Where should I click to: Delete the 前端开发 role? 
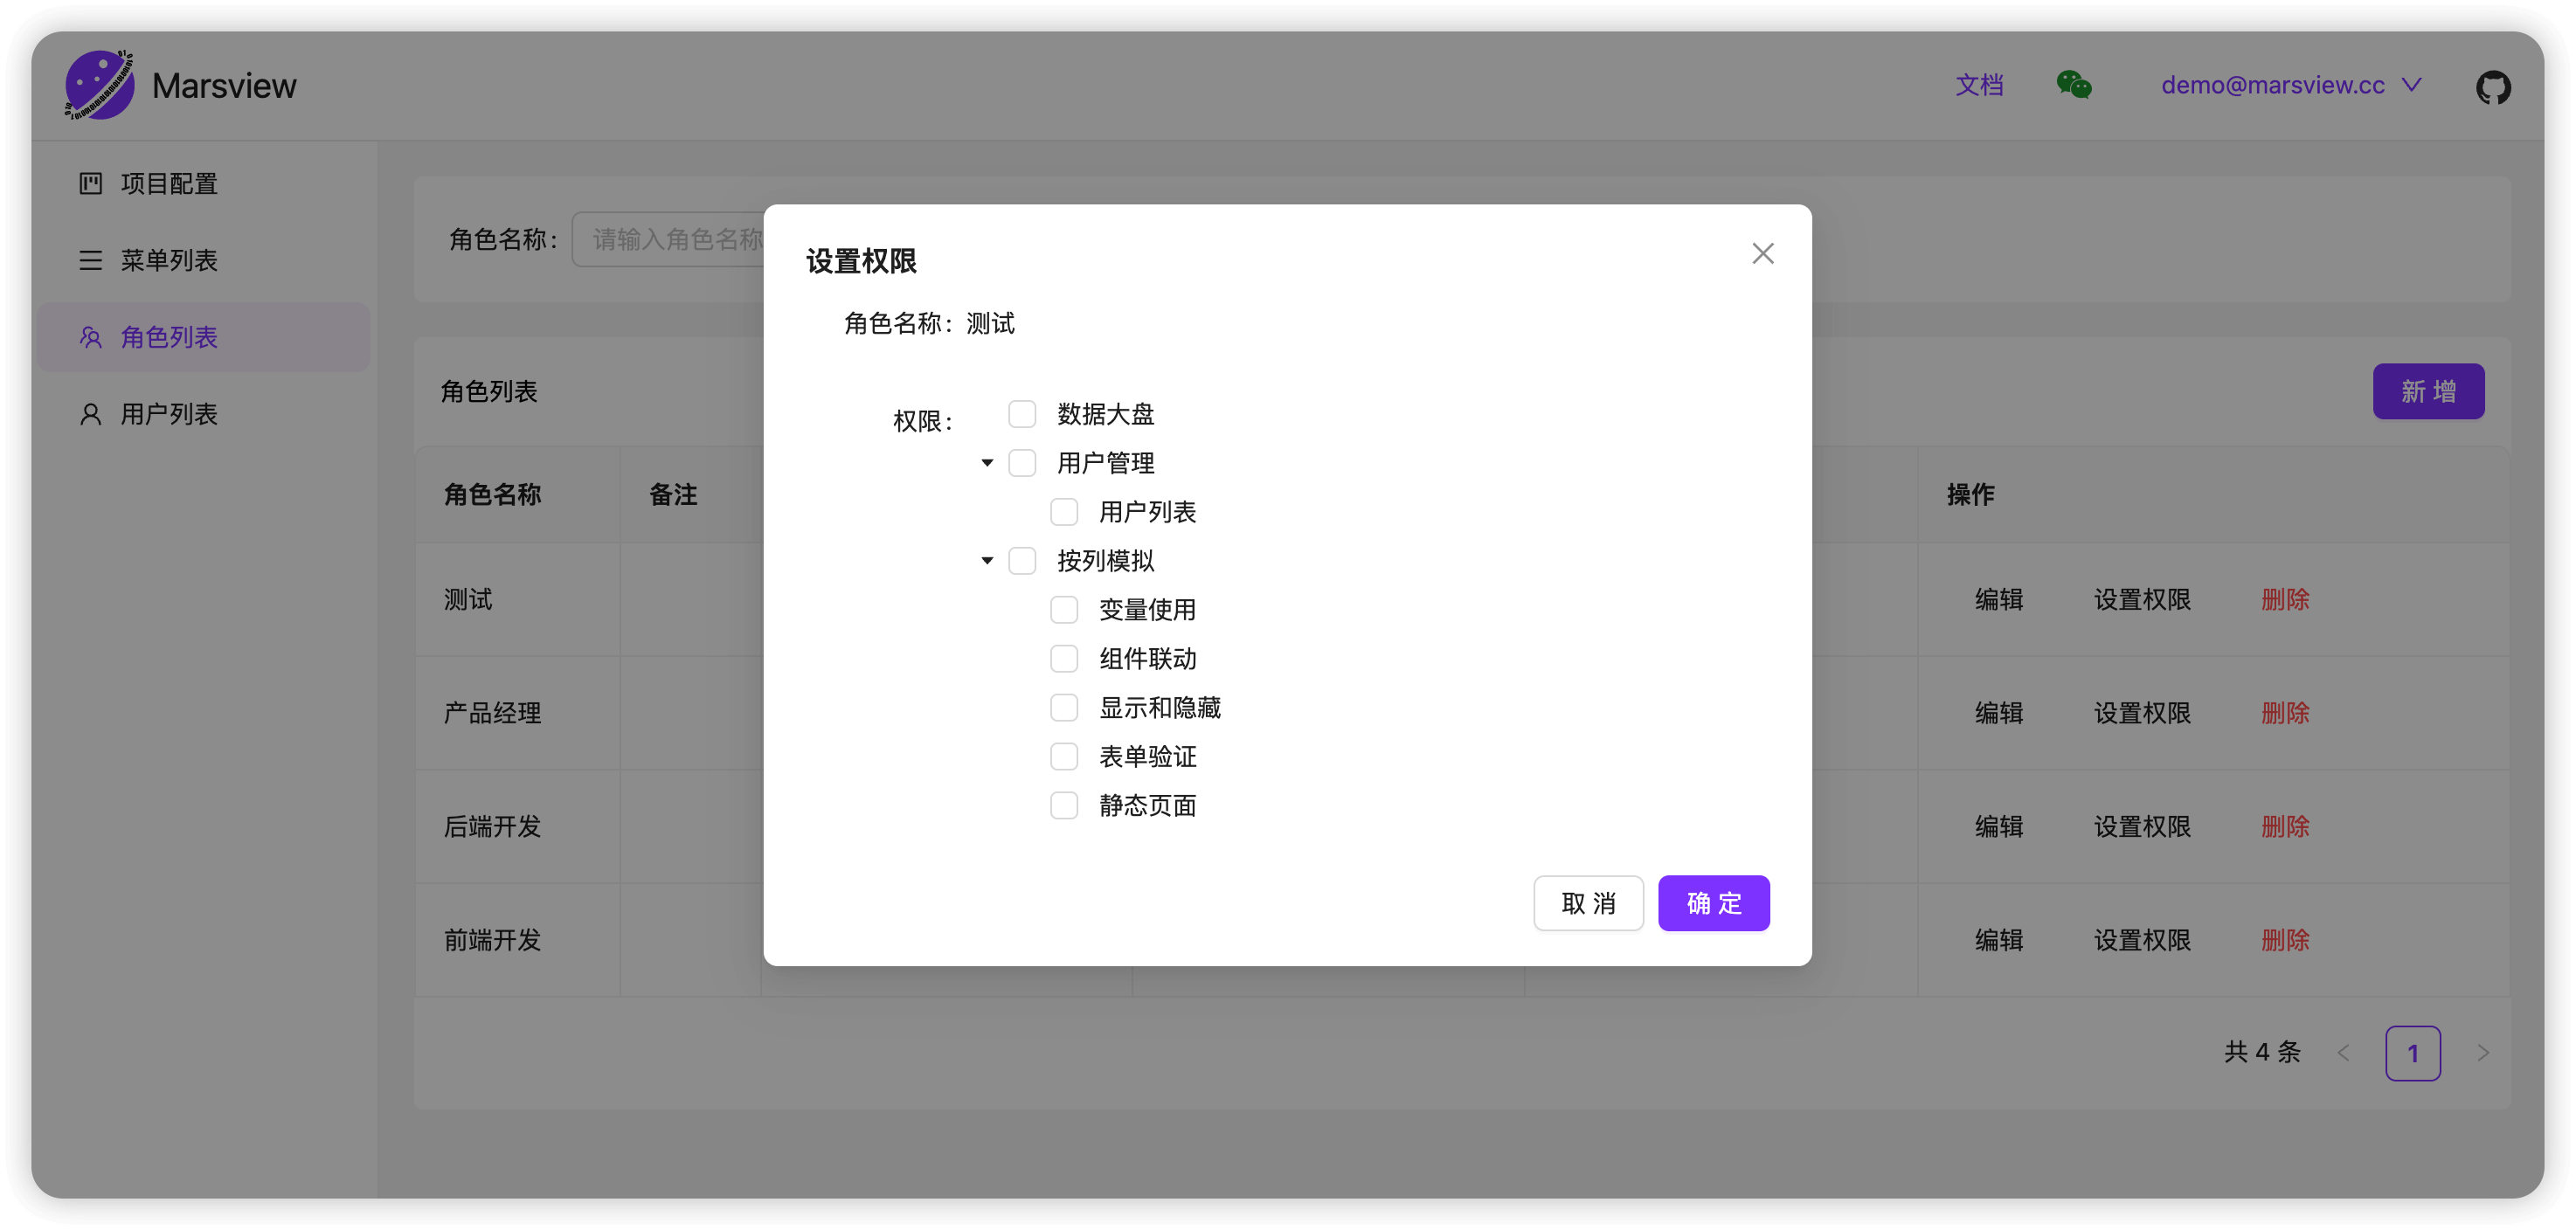tap(2285, 940)
